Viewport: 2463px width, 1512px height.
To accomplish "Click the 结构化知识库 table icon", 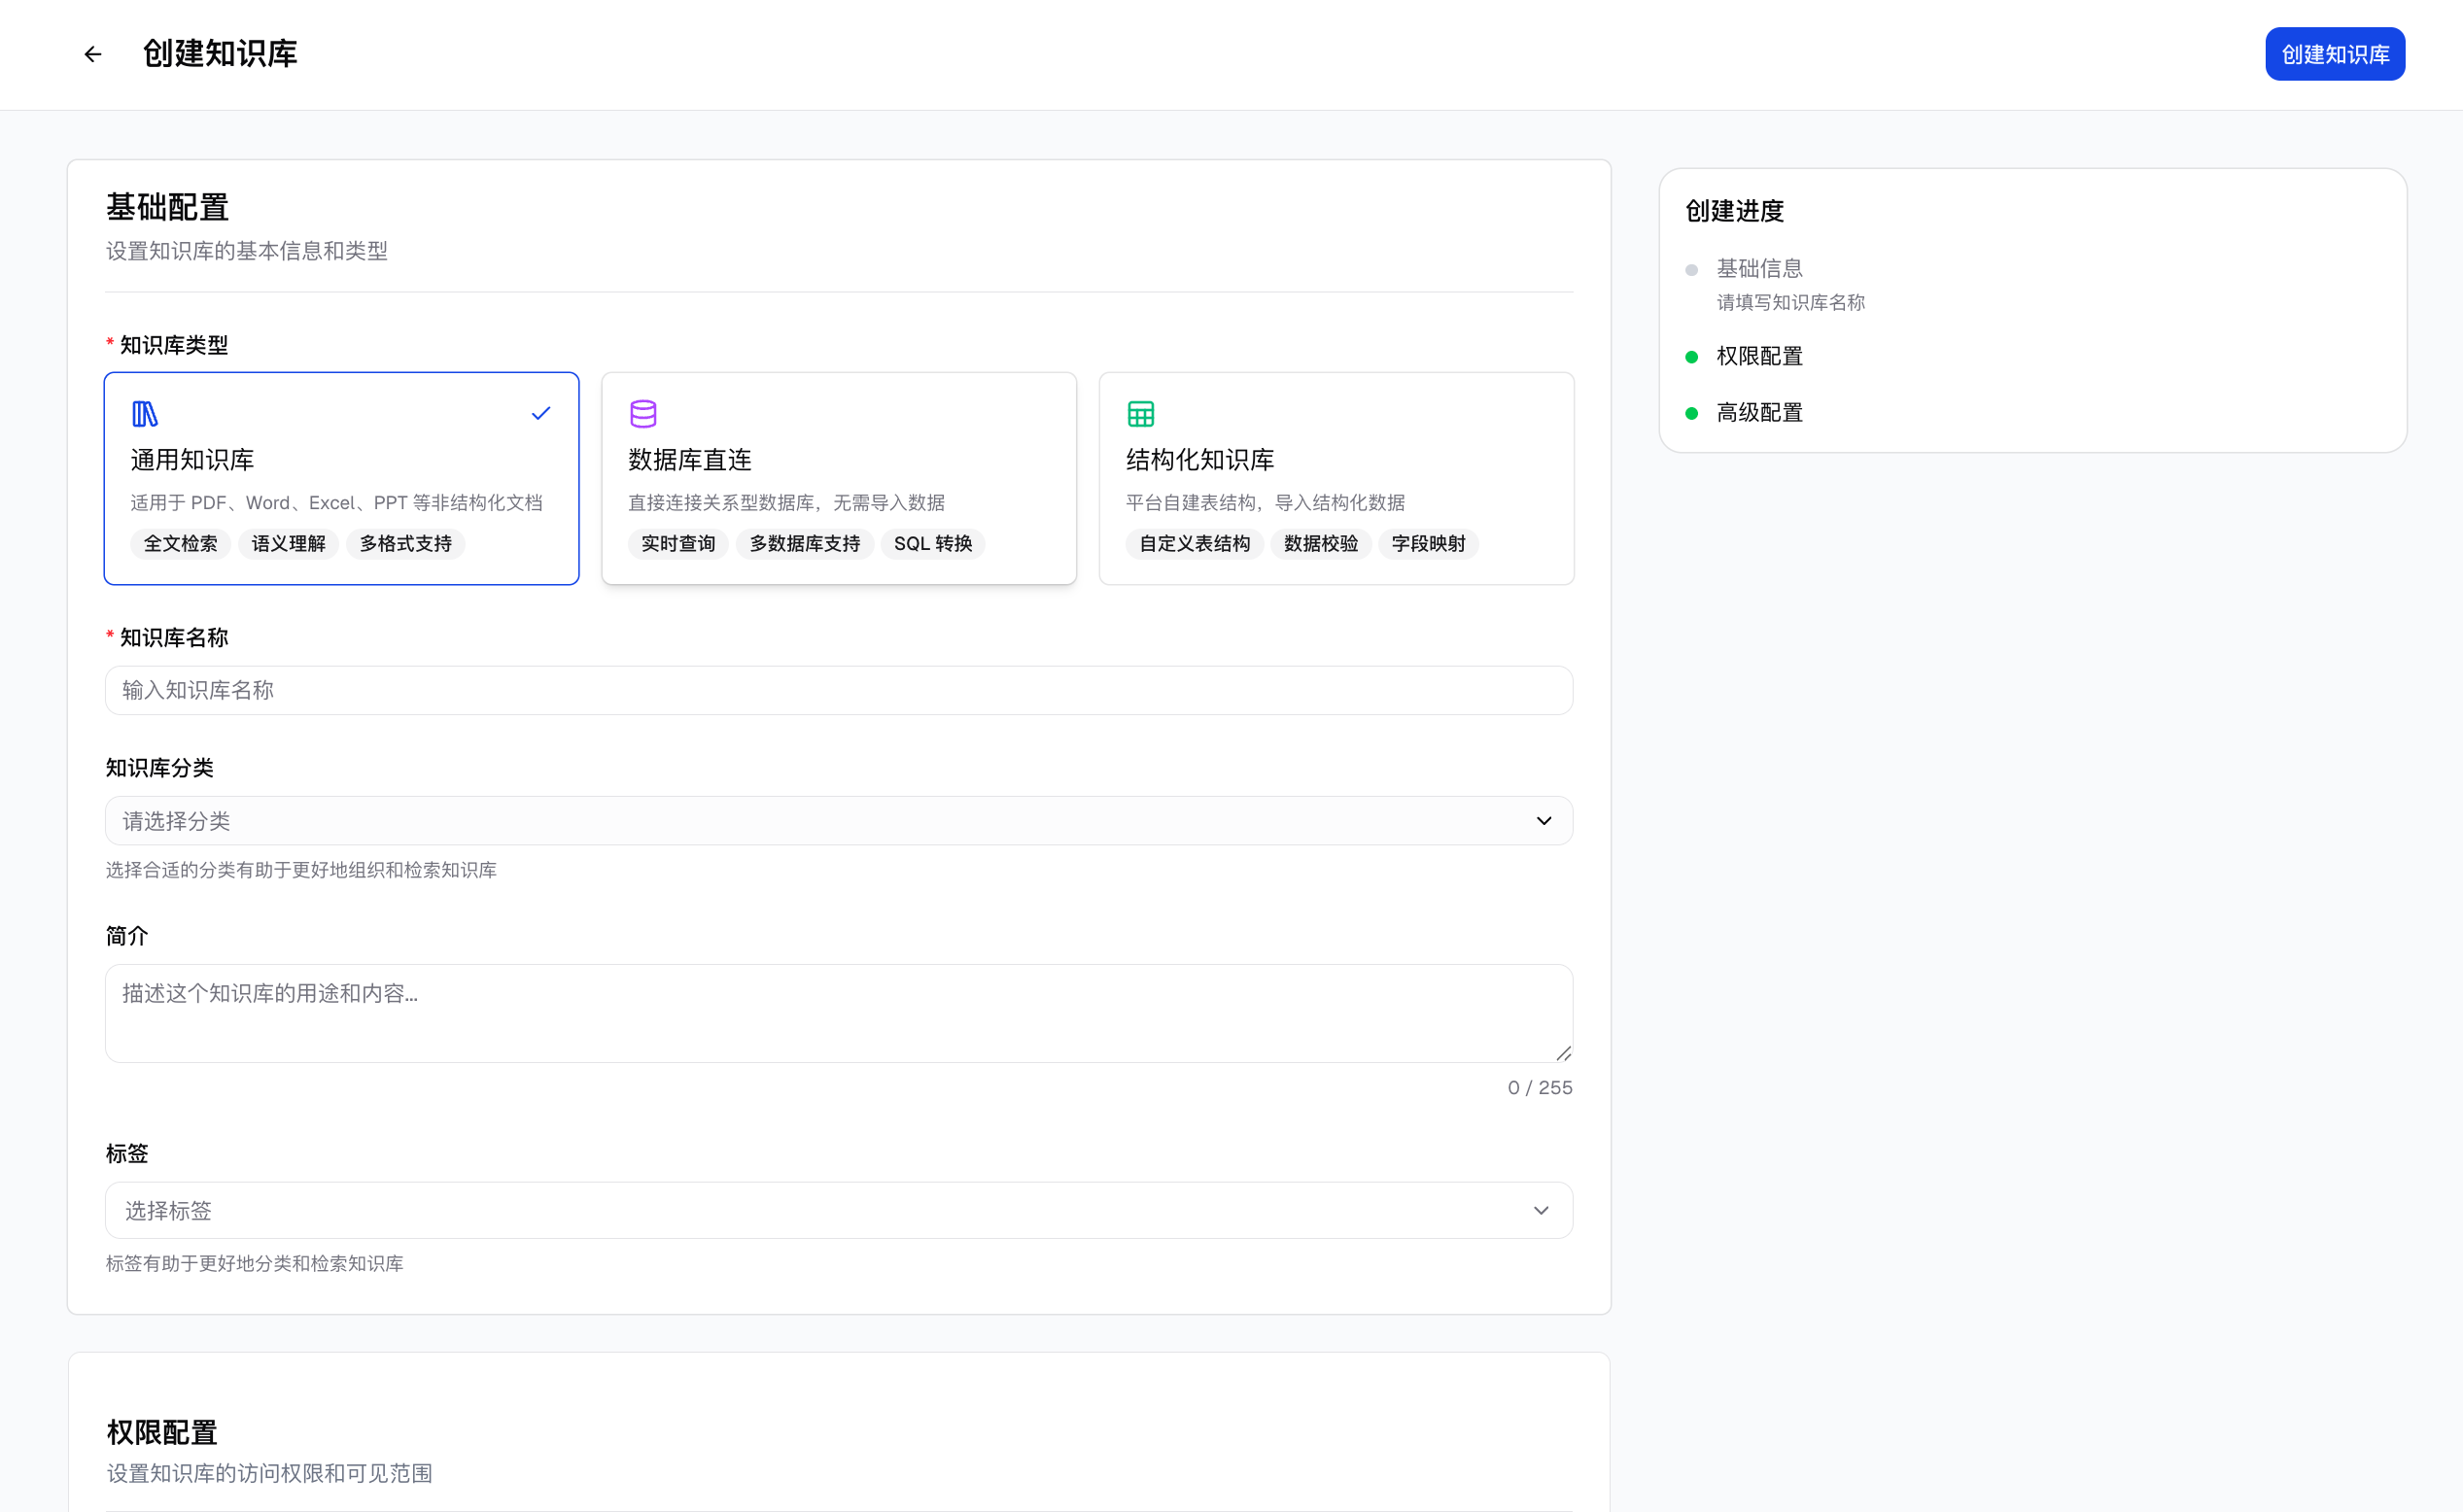I will tap(1140, 413).
